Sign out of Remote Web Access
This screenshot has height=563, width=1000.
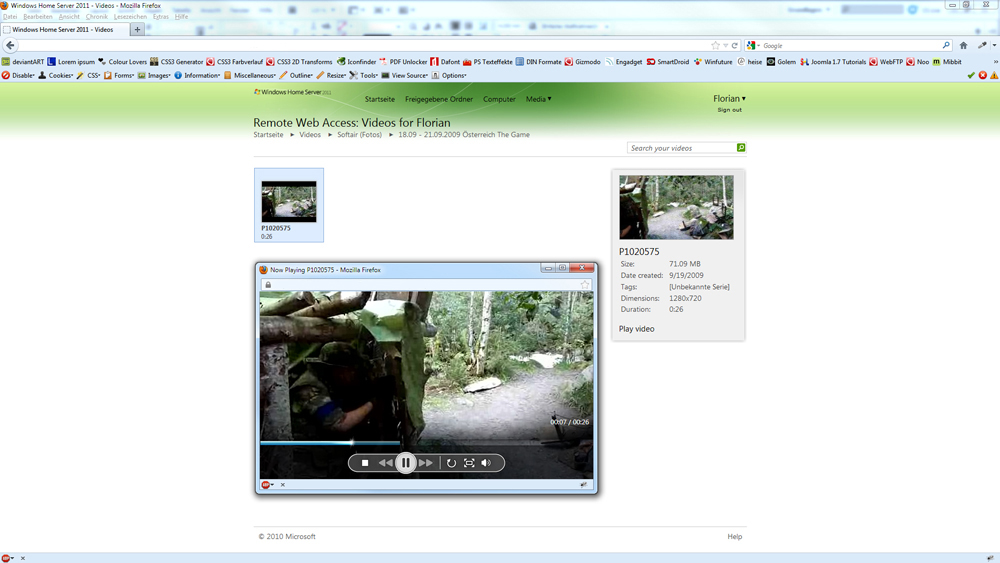point(730,110)
